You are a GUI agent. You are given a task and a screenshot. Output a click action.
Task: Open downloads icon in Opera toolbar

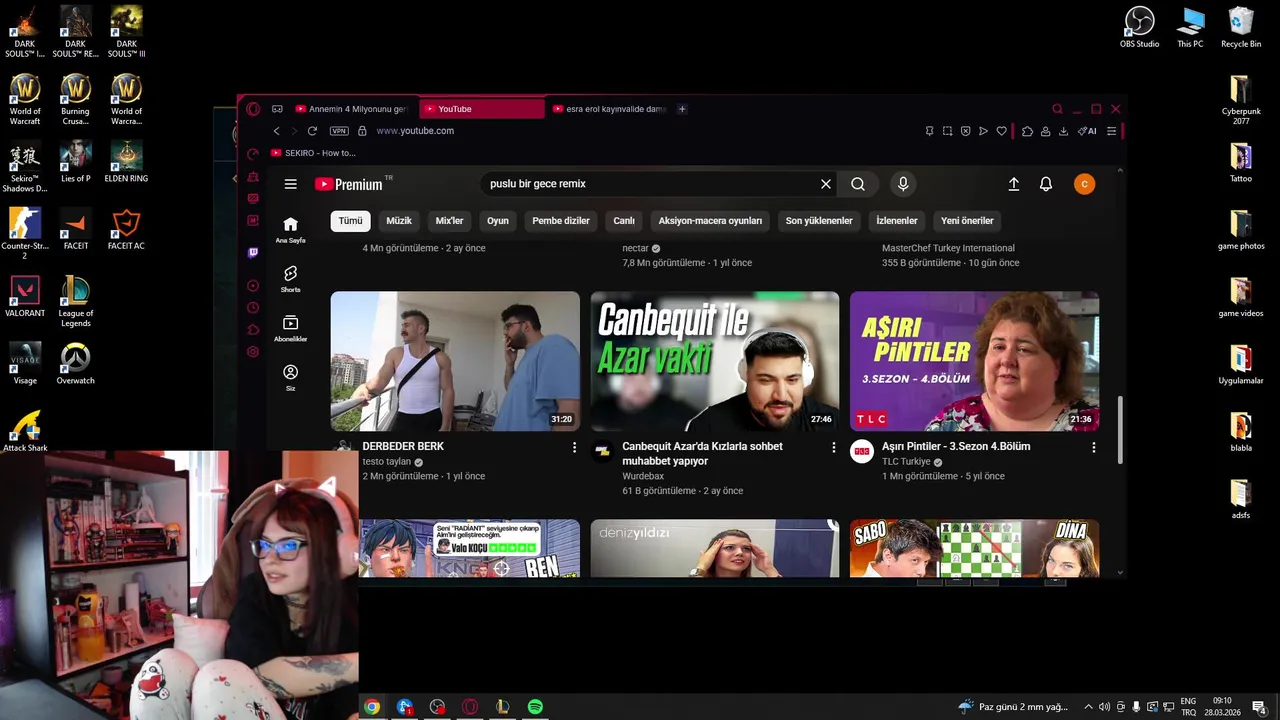1063,131
